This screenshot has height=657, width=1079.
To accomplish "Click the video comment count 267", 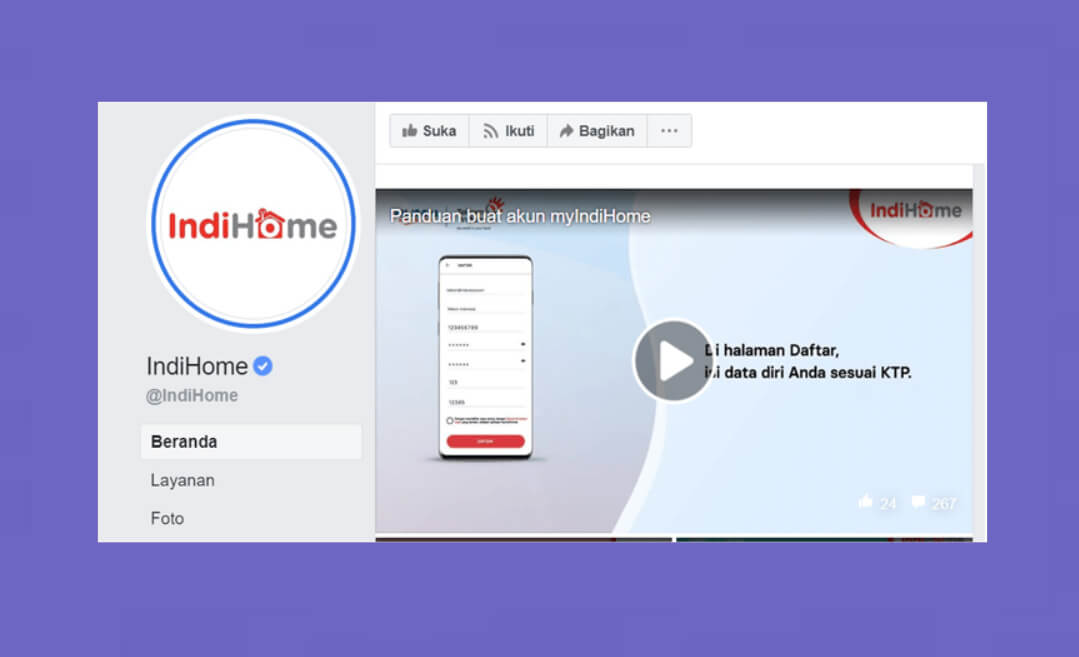I will pos(934,503).
